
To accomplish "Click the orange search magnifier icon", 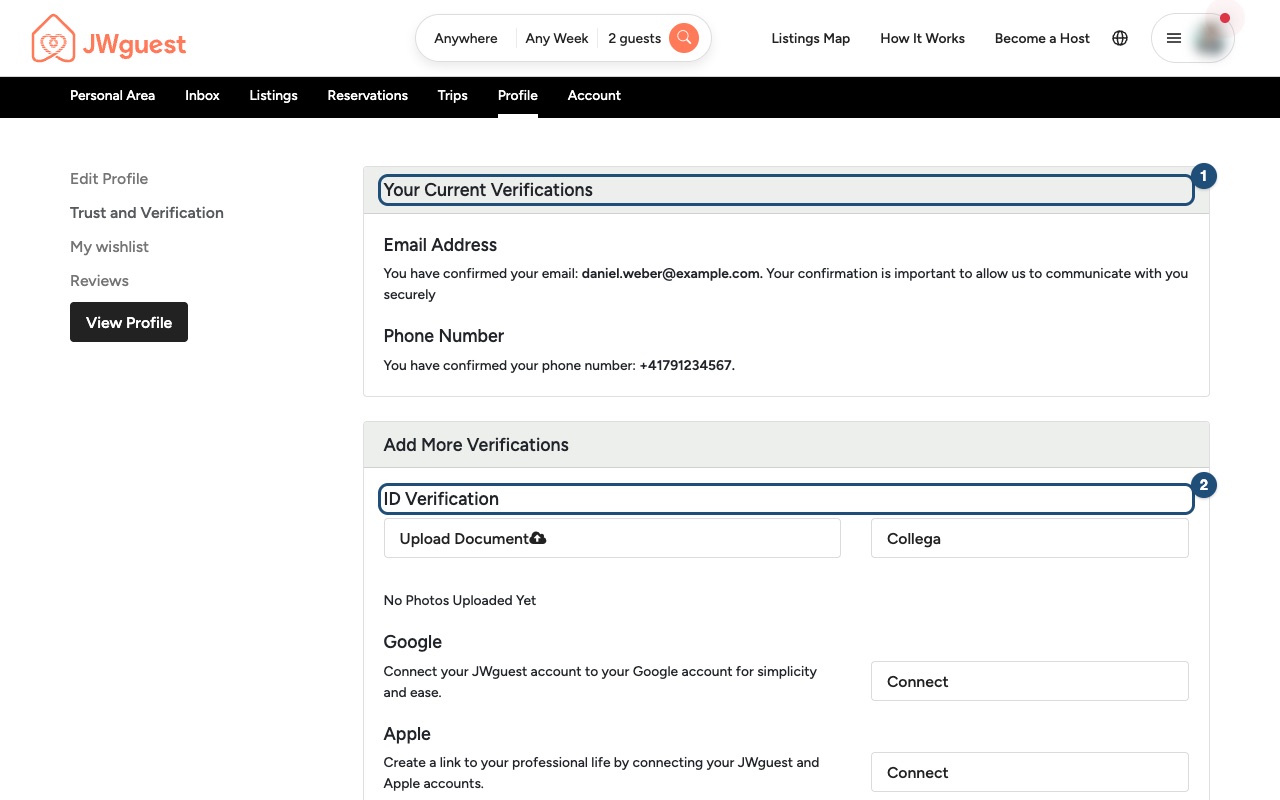I will click(684, 38).
